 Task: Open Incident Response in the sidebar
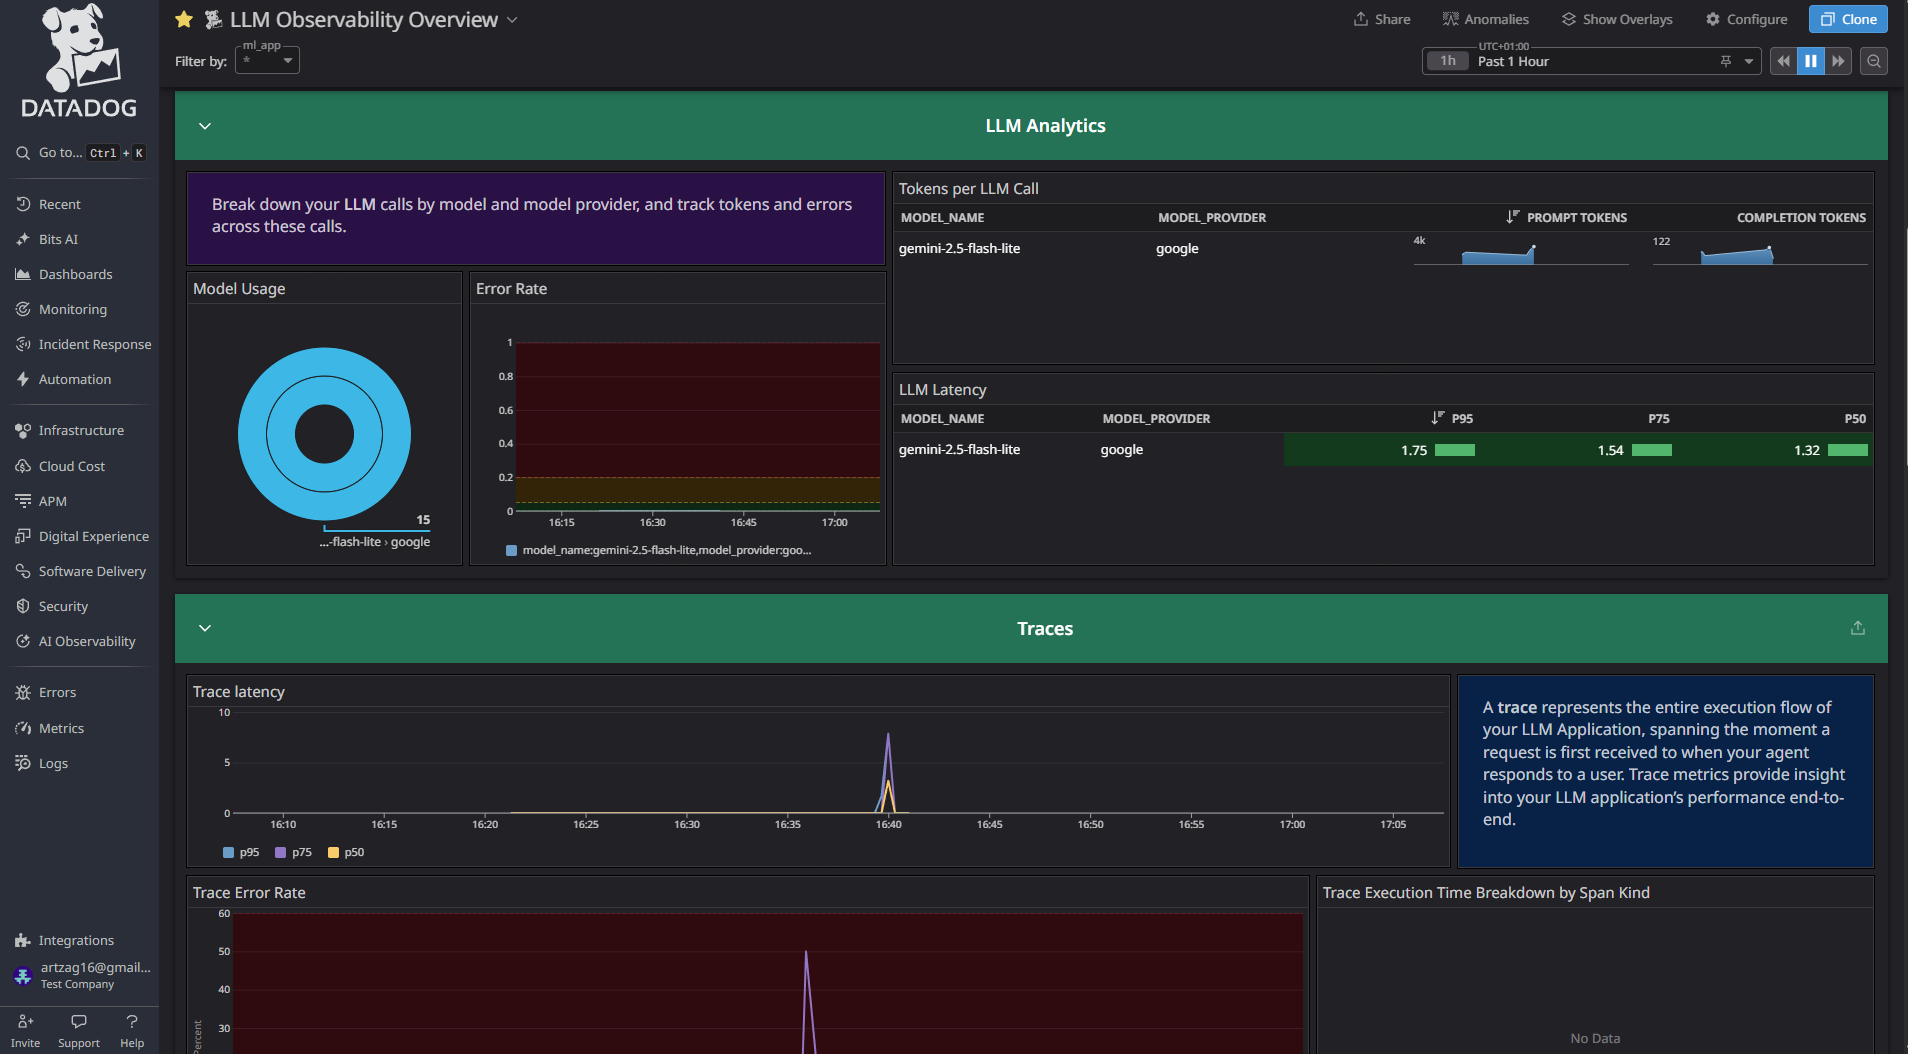[95, 344]
